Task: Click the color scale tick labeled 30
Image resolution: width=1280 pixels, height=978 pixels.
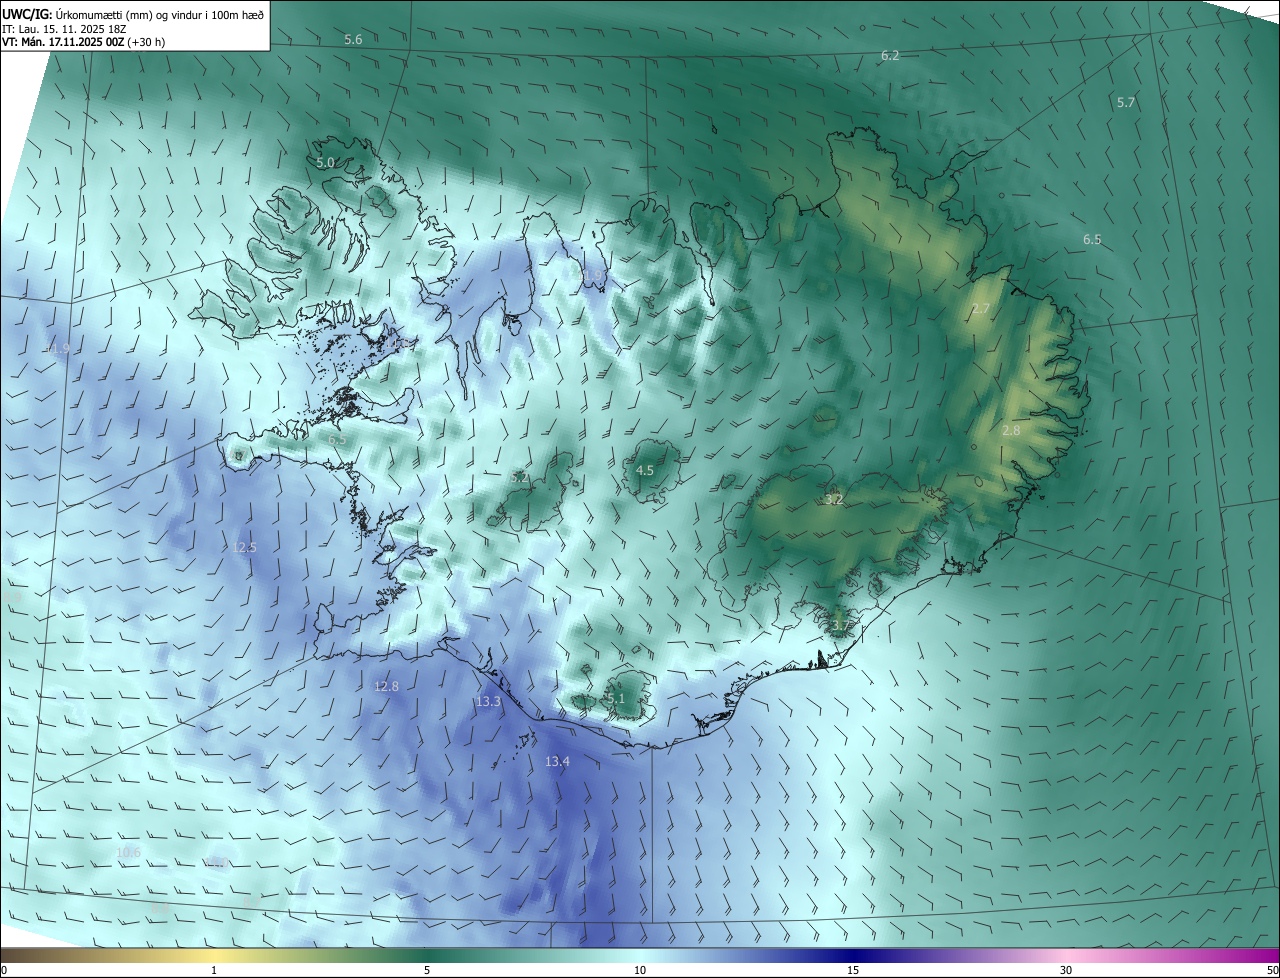Action: (1066, 970)
